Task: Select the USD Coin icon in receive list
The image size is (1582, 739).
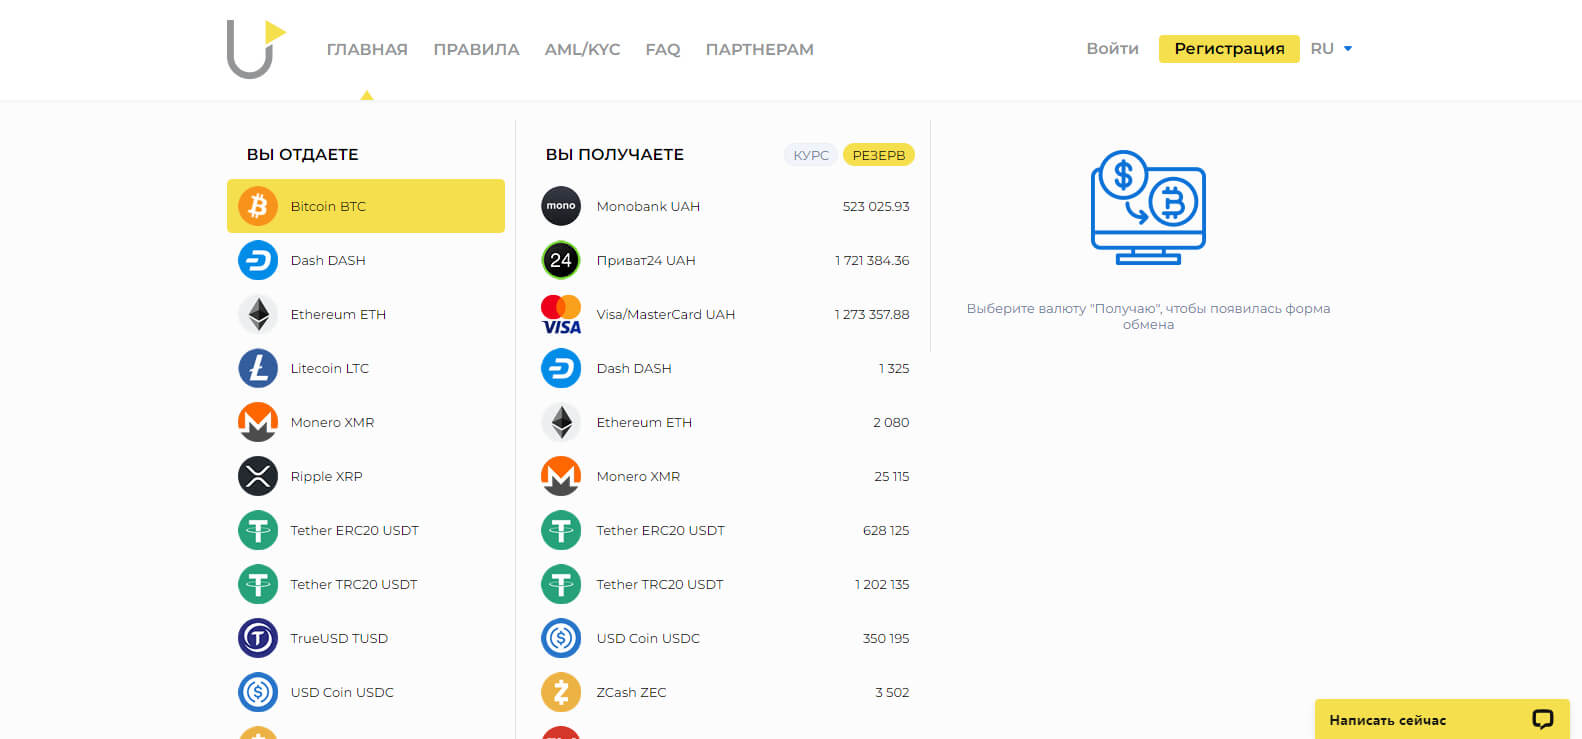Action: pyautogui.click(x=561, y=638)
